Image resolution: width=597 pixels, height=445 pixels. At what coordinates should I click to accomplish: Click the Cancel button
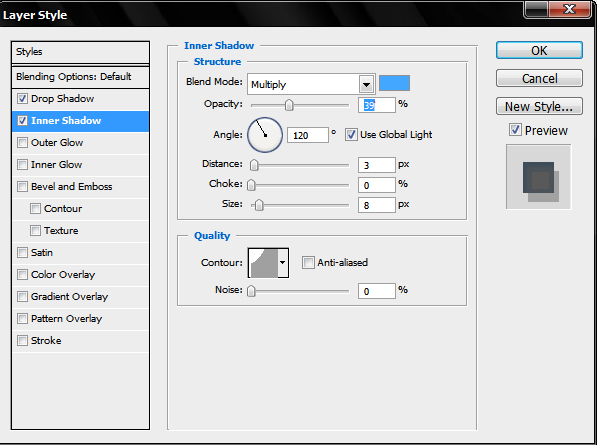[x=539, y=78]
